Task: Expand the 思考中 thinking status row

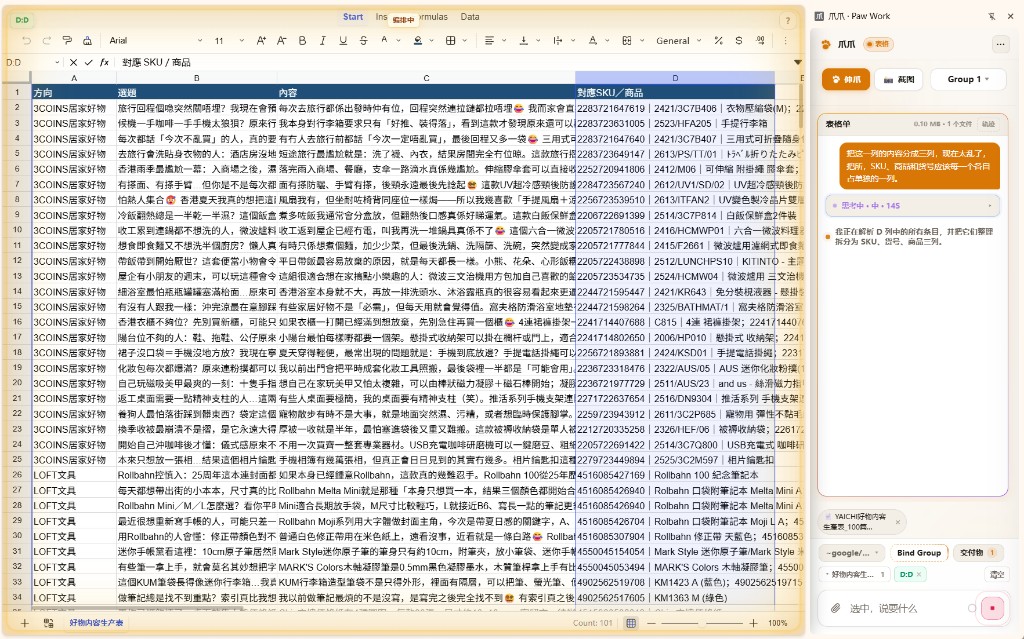Action: tap(912, 205)
